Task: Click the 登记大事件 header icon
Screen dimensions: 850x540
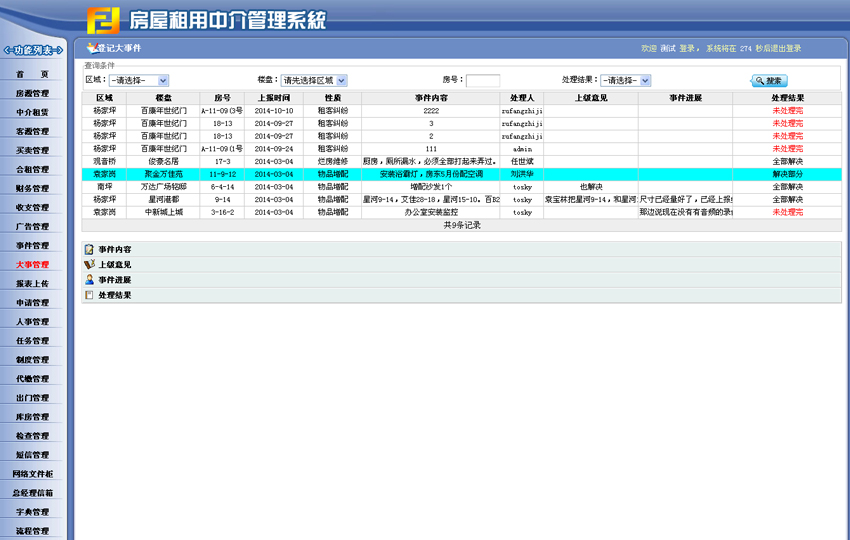Action: pos(91,47)
